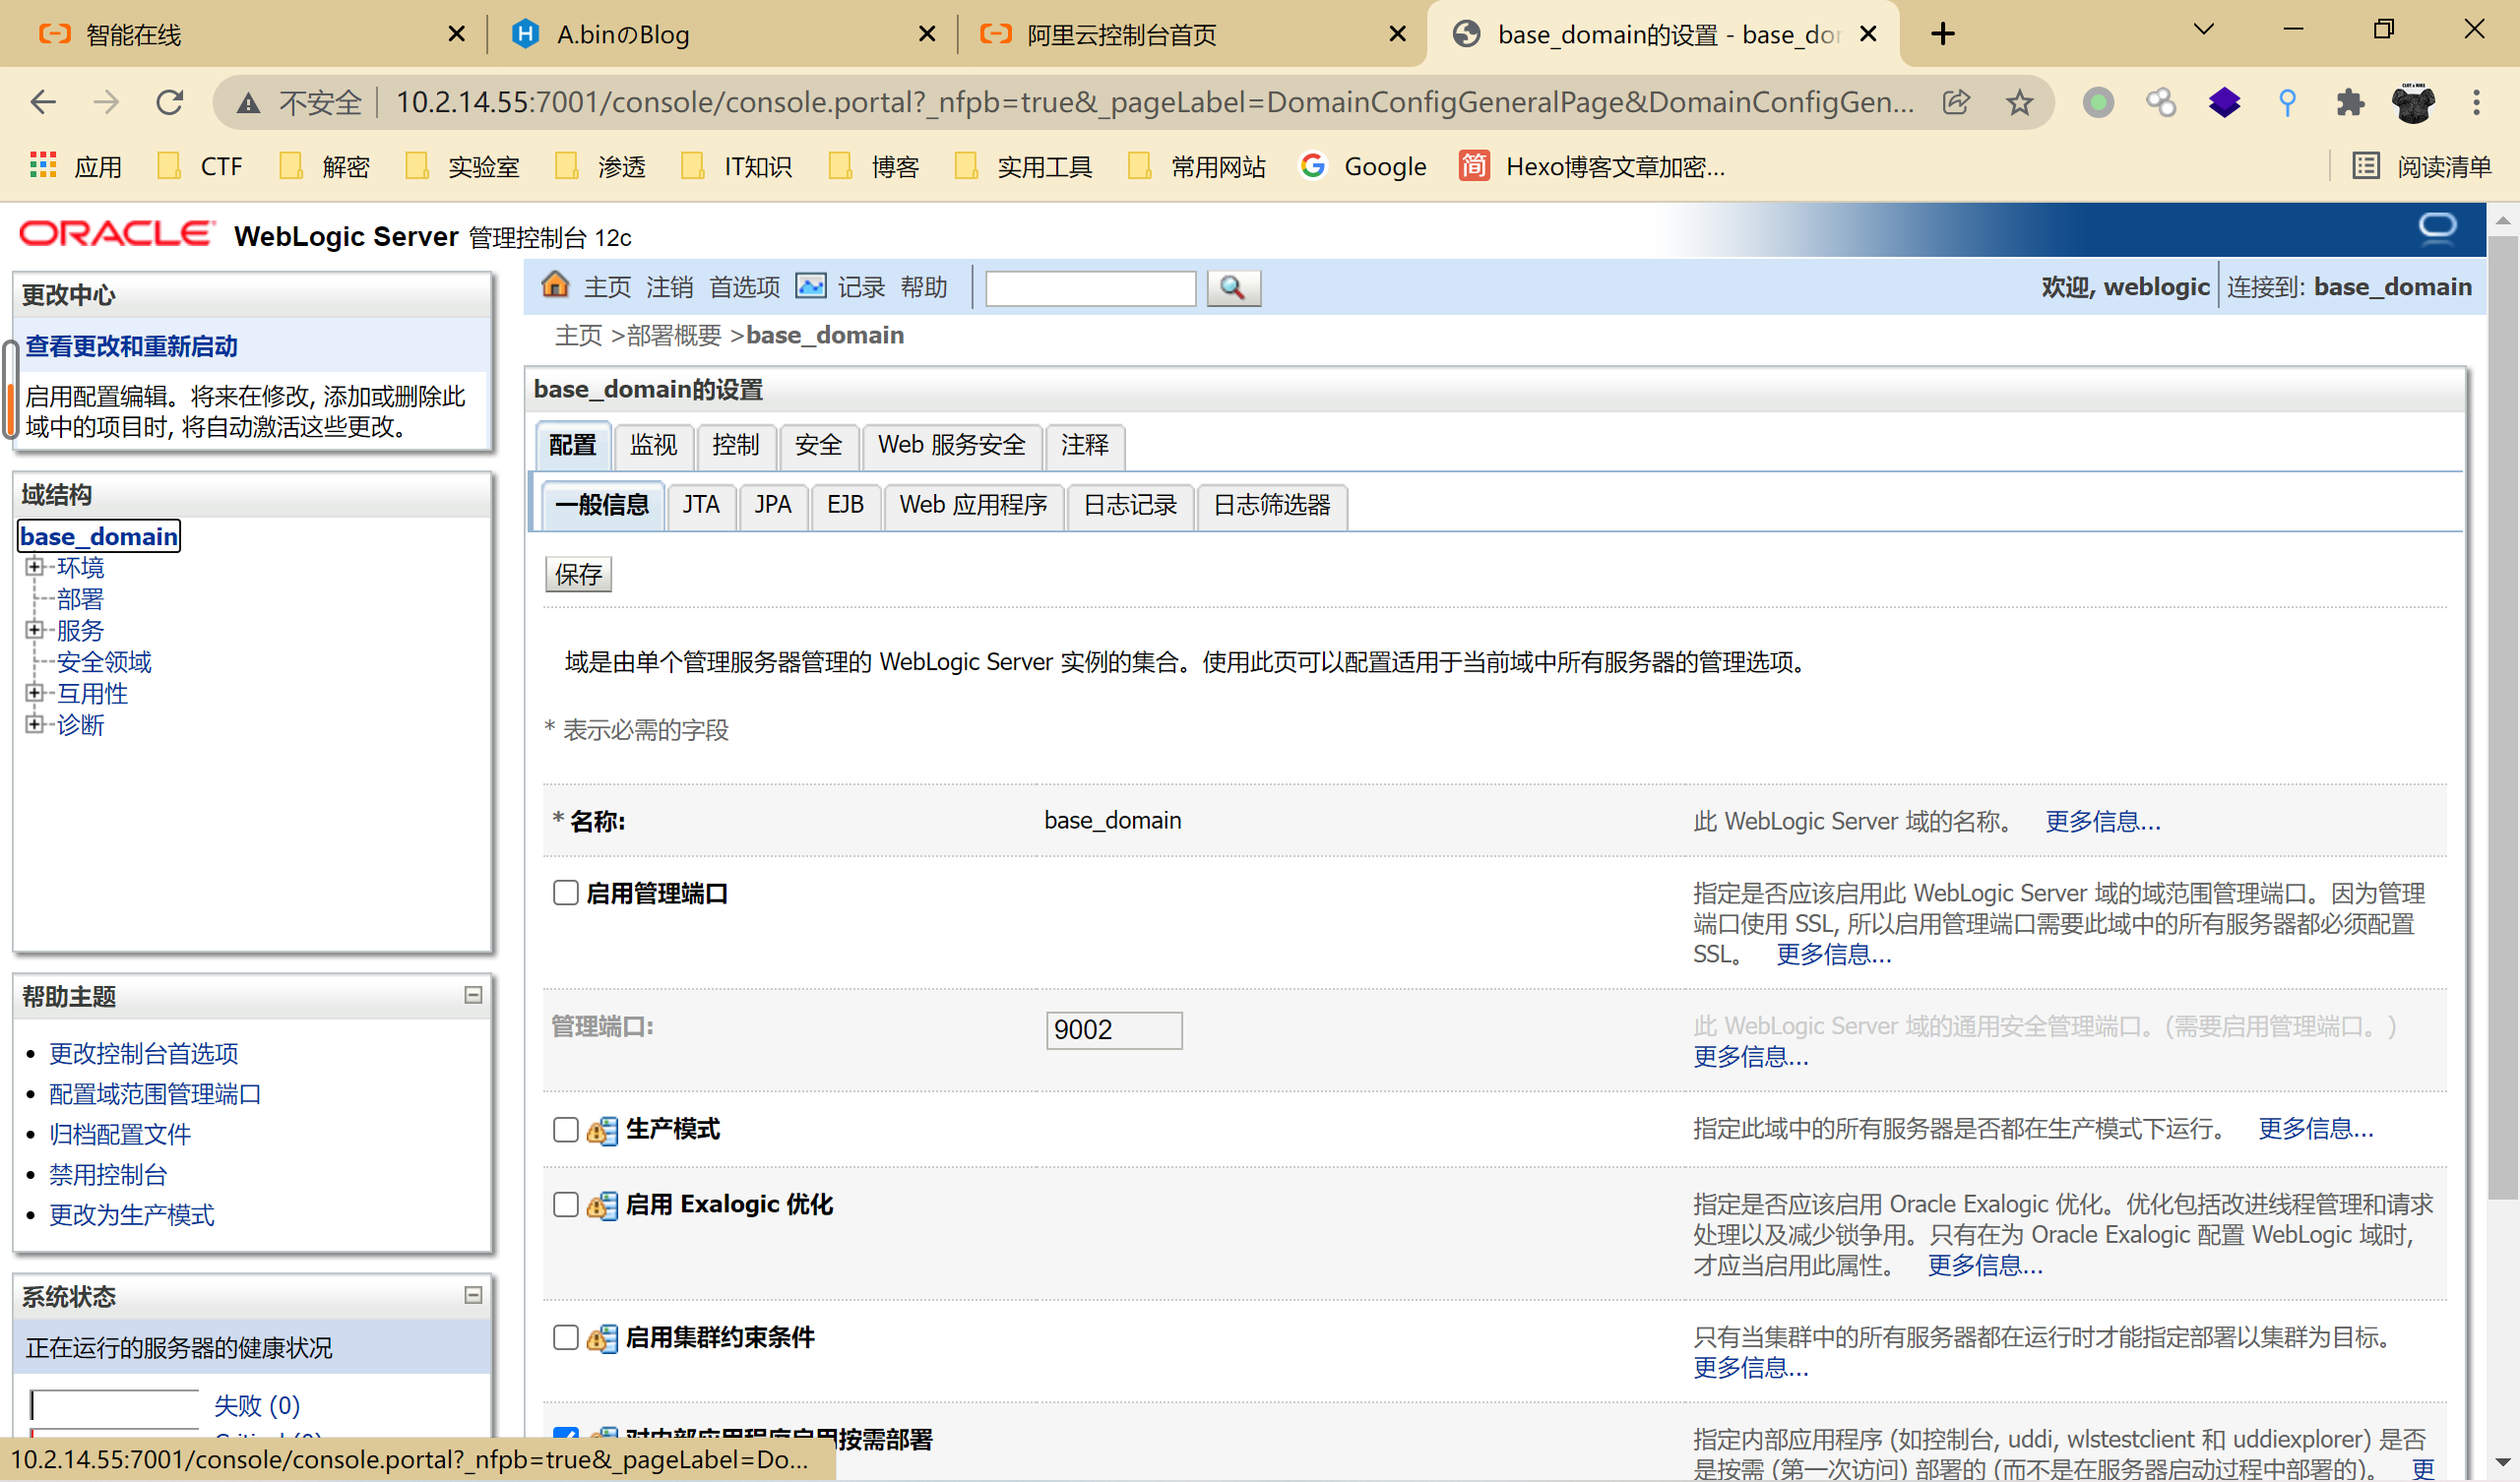Screen dimensions: 2520x1482
Task: Click the 注销 logout link
Action: coord(669,288)
